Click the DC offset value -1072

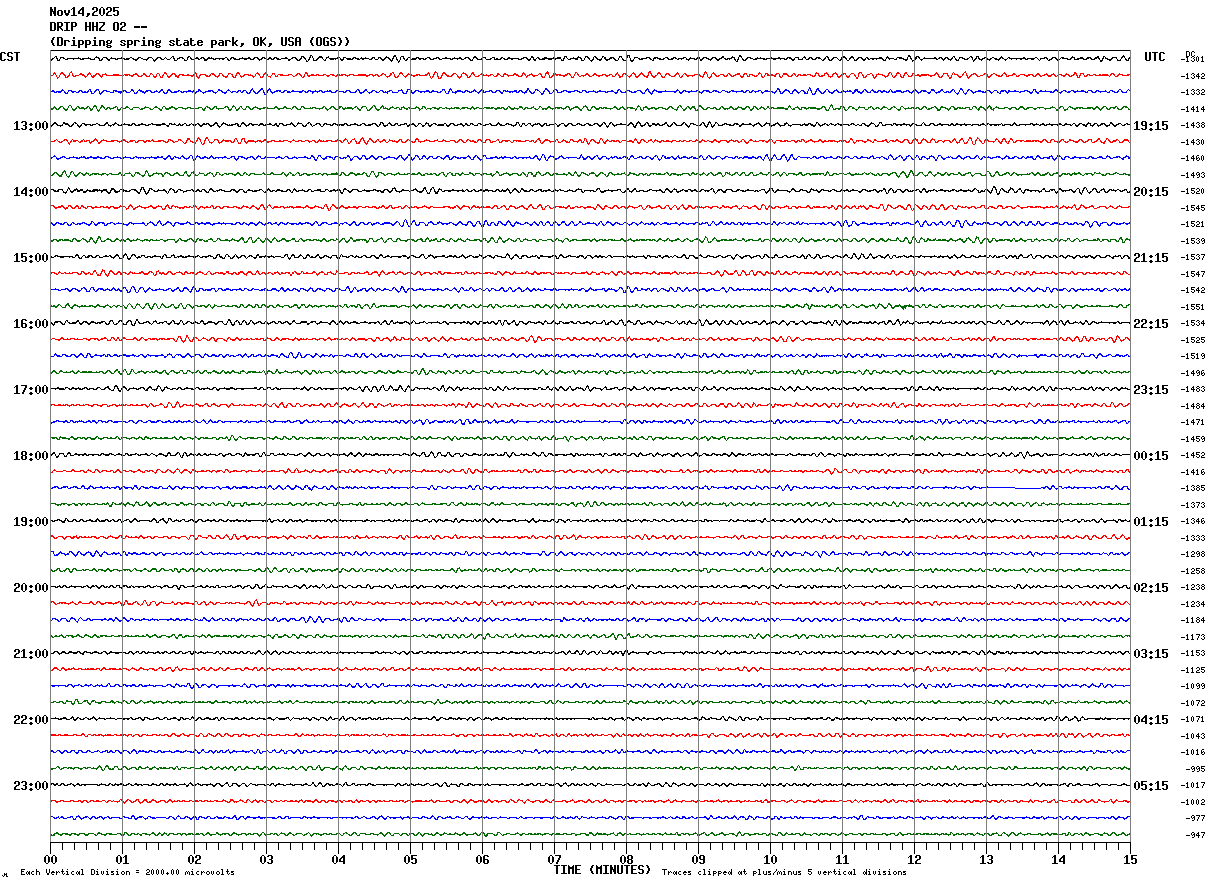click(1192, 703)
